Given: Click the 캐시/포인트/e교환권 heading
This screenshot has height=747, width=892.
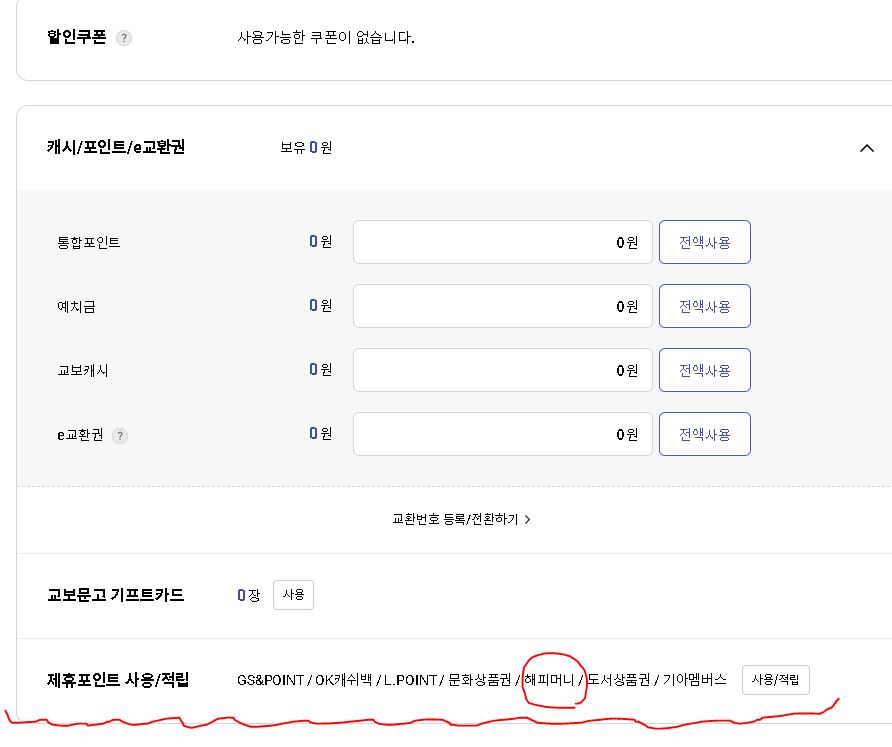Looking at the screenshot, I should [115, 147].
